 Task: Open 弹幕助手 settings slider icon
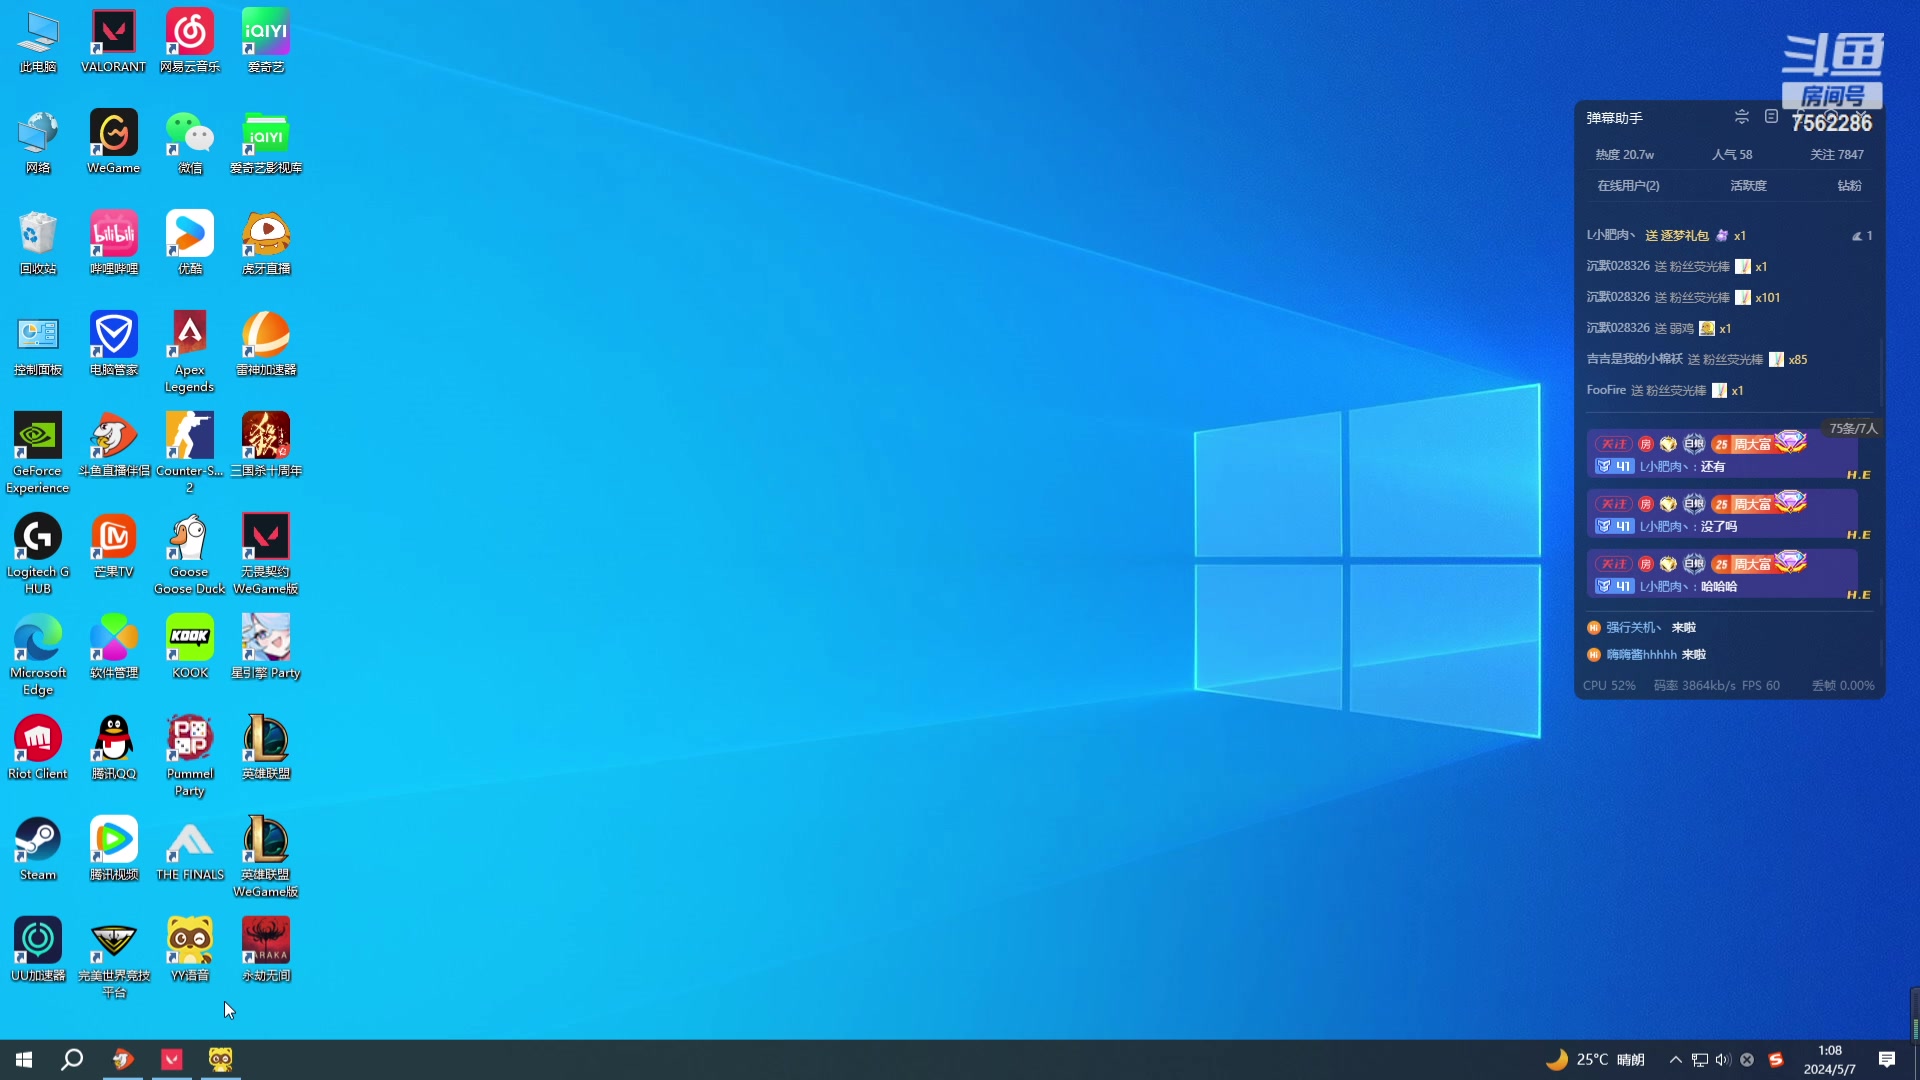[1741, 117]
